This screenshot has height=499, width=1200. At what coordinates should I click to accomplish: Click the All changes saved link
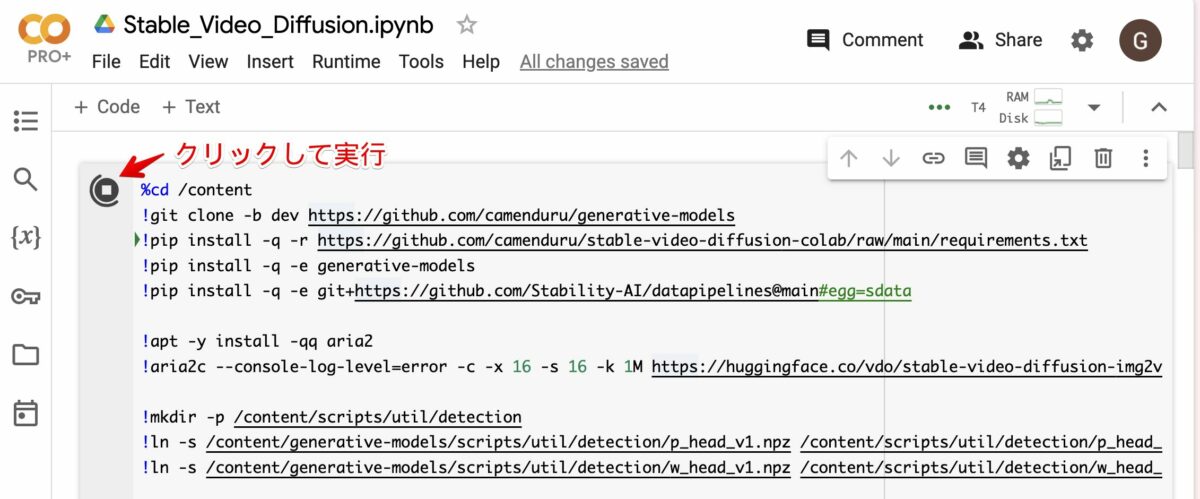pyautogui.click(x=594, y=62)
